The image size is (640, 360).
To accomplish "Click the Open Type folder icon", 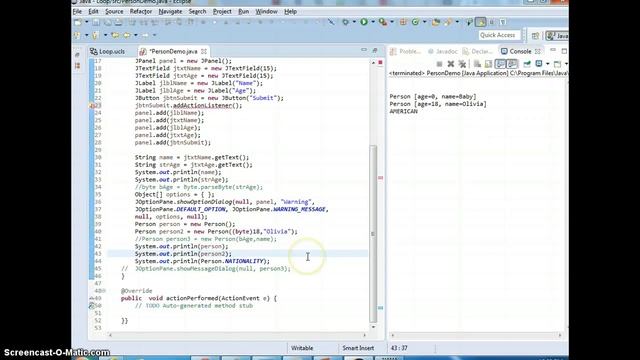I will (436, 22).
